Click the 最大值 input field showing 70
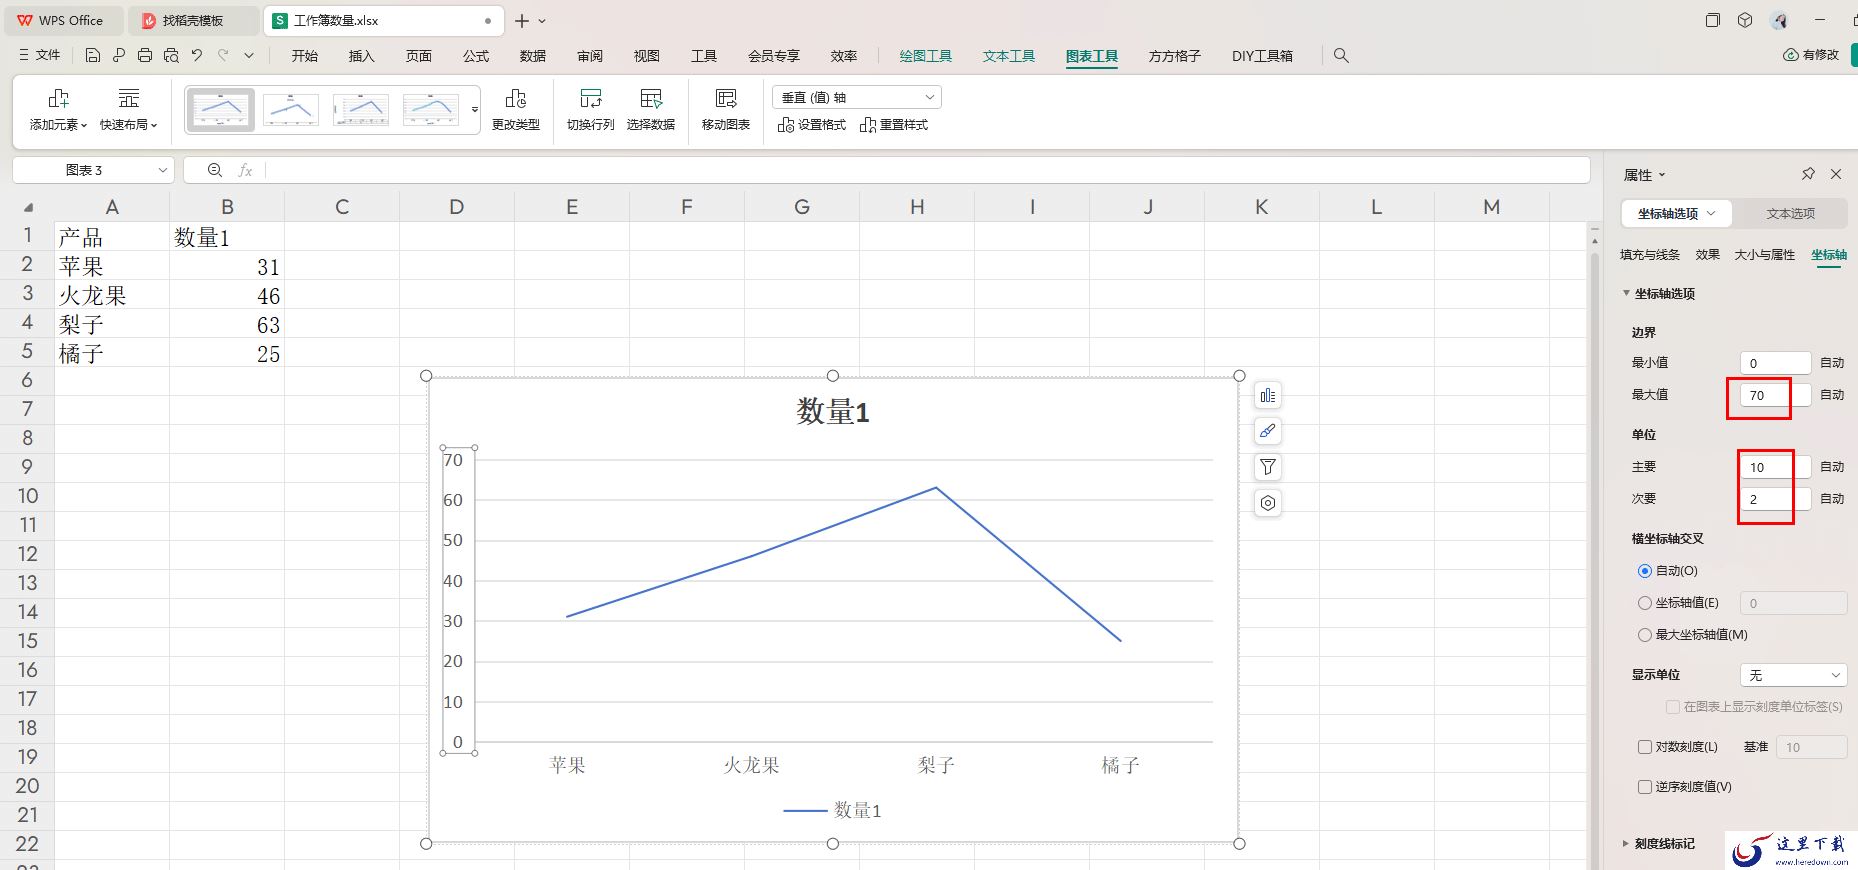 point(1775,395)
